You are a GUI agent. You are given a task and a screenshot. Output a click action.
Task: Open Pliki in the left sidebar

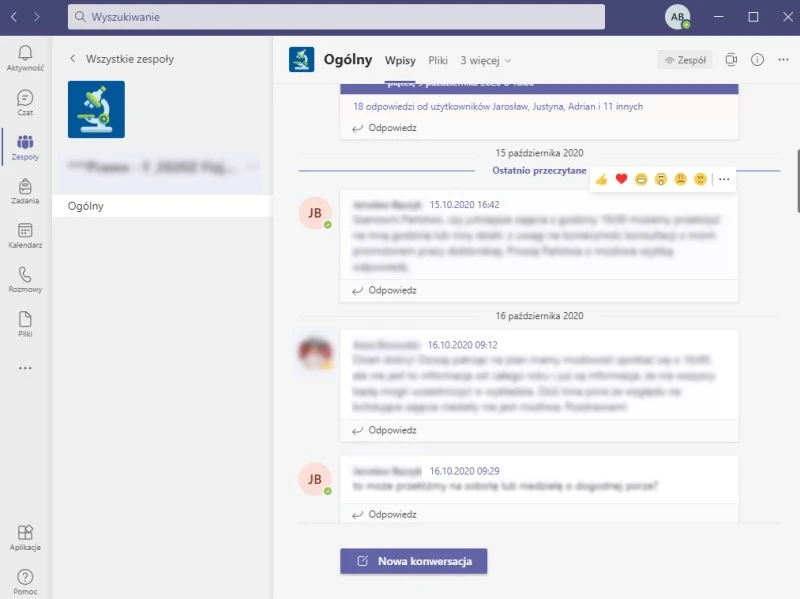25,323
